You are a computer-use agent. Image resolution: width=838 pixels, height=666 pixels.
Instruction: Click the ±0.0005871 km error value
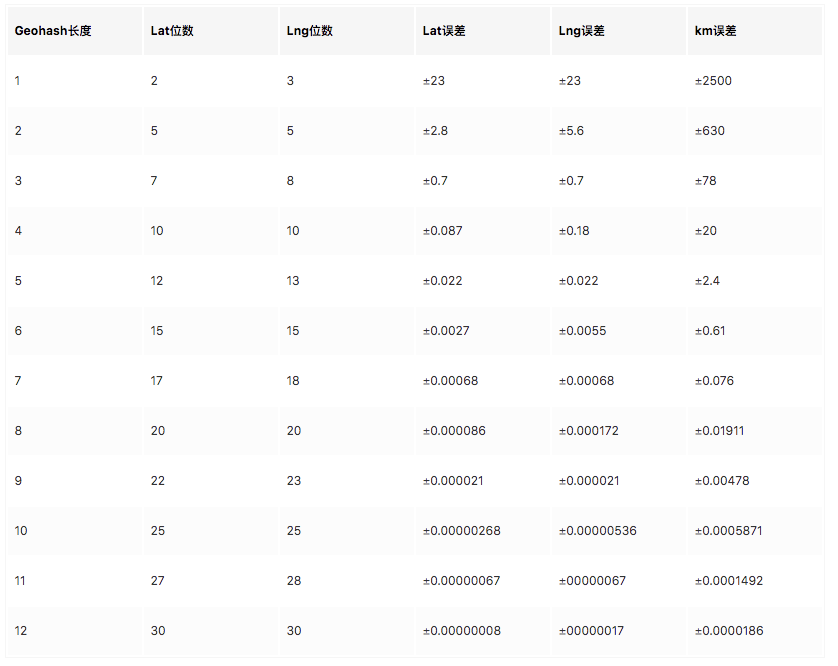tap(728, 531)
